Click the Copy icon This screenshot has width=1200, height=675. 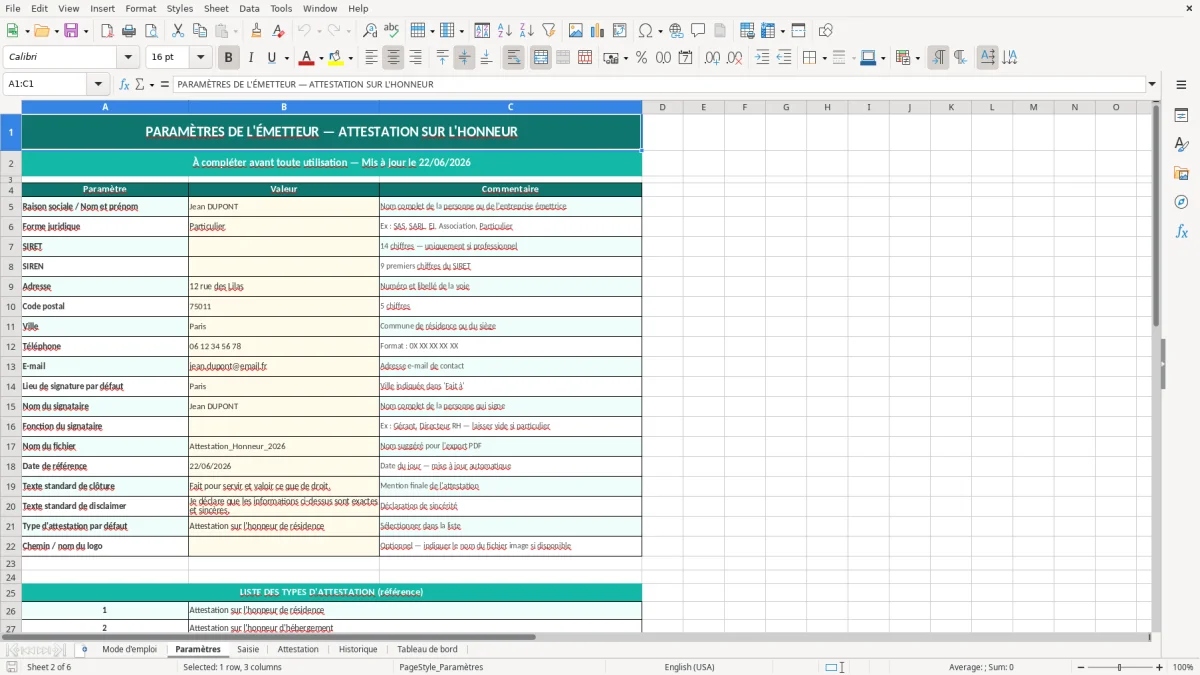coord(199,31)
